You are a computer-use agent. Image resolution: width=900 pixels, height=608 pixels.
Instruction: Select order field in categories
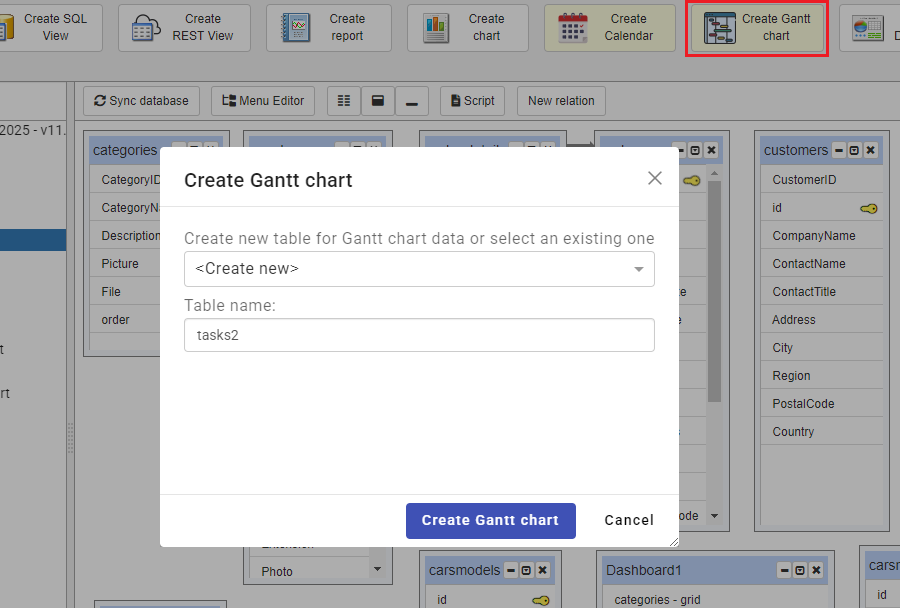click(x=125, y=320)
